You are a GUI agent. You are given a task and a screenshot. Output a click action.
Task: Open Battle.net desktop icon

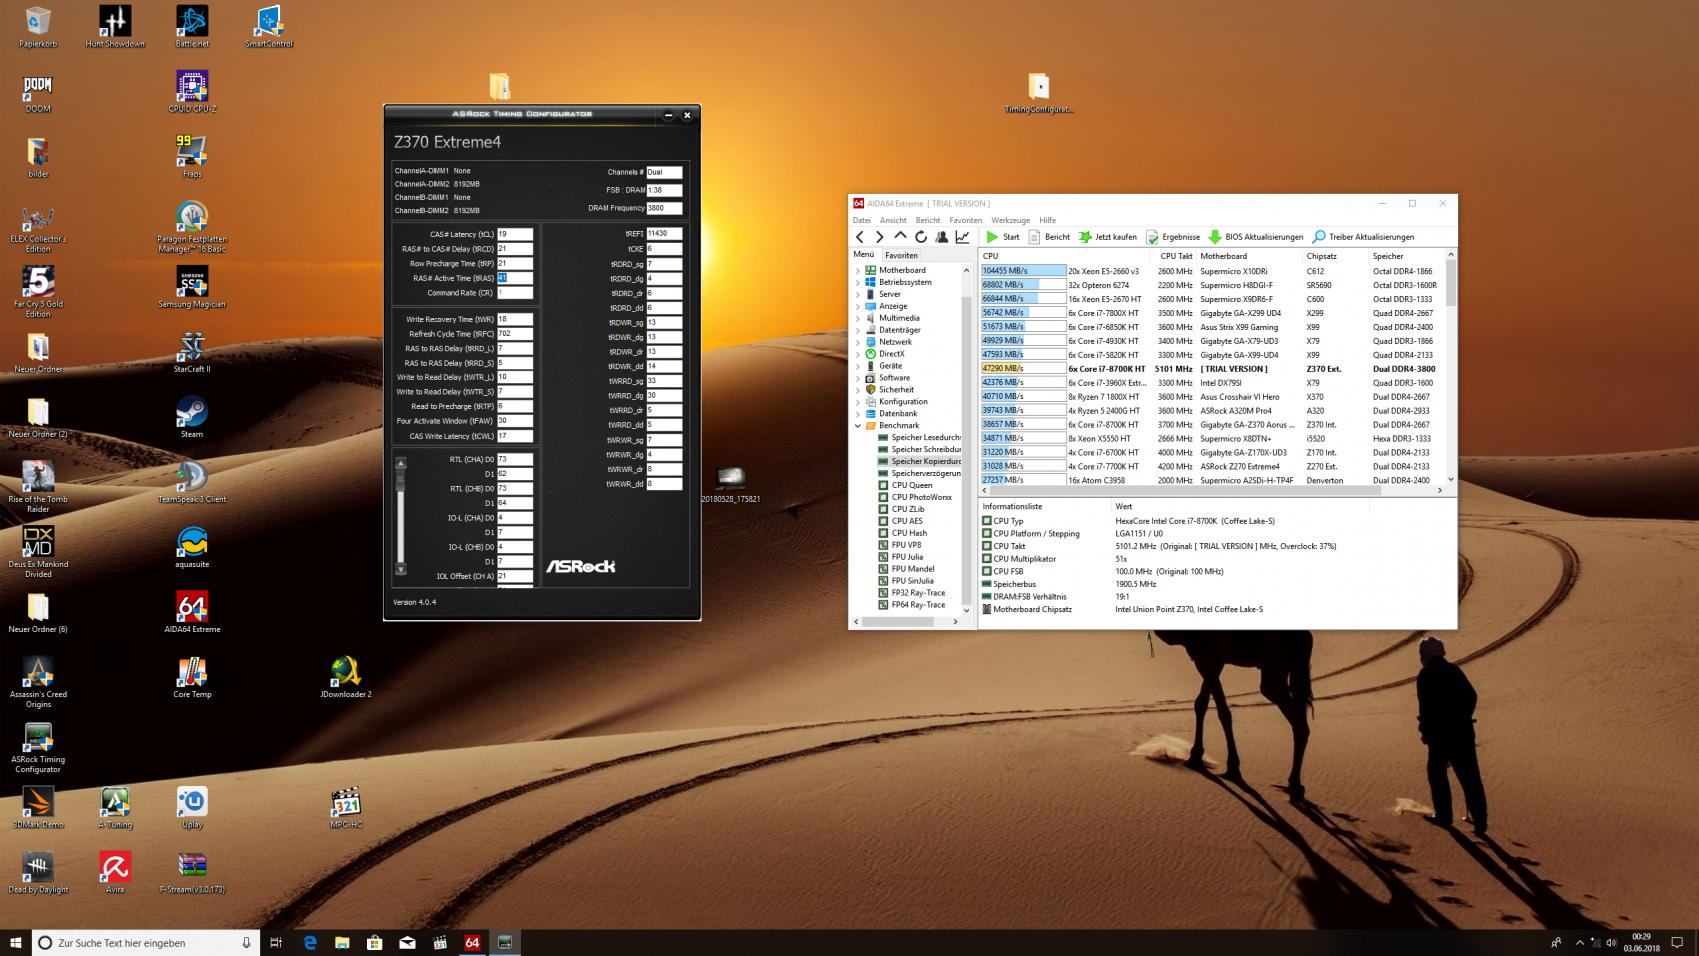click(192, 26)
